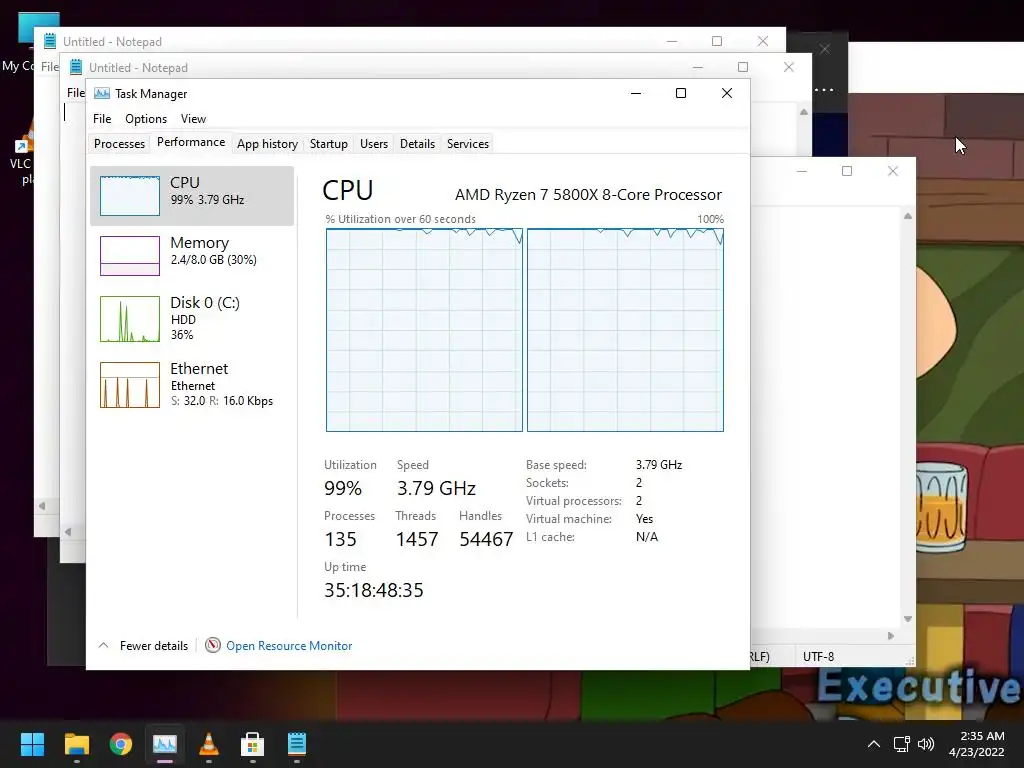This screenshot has width=1024, height=768.
Task: Show hidden system tray icons
Action: point(874,744)
